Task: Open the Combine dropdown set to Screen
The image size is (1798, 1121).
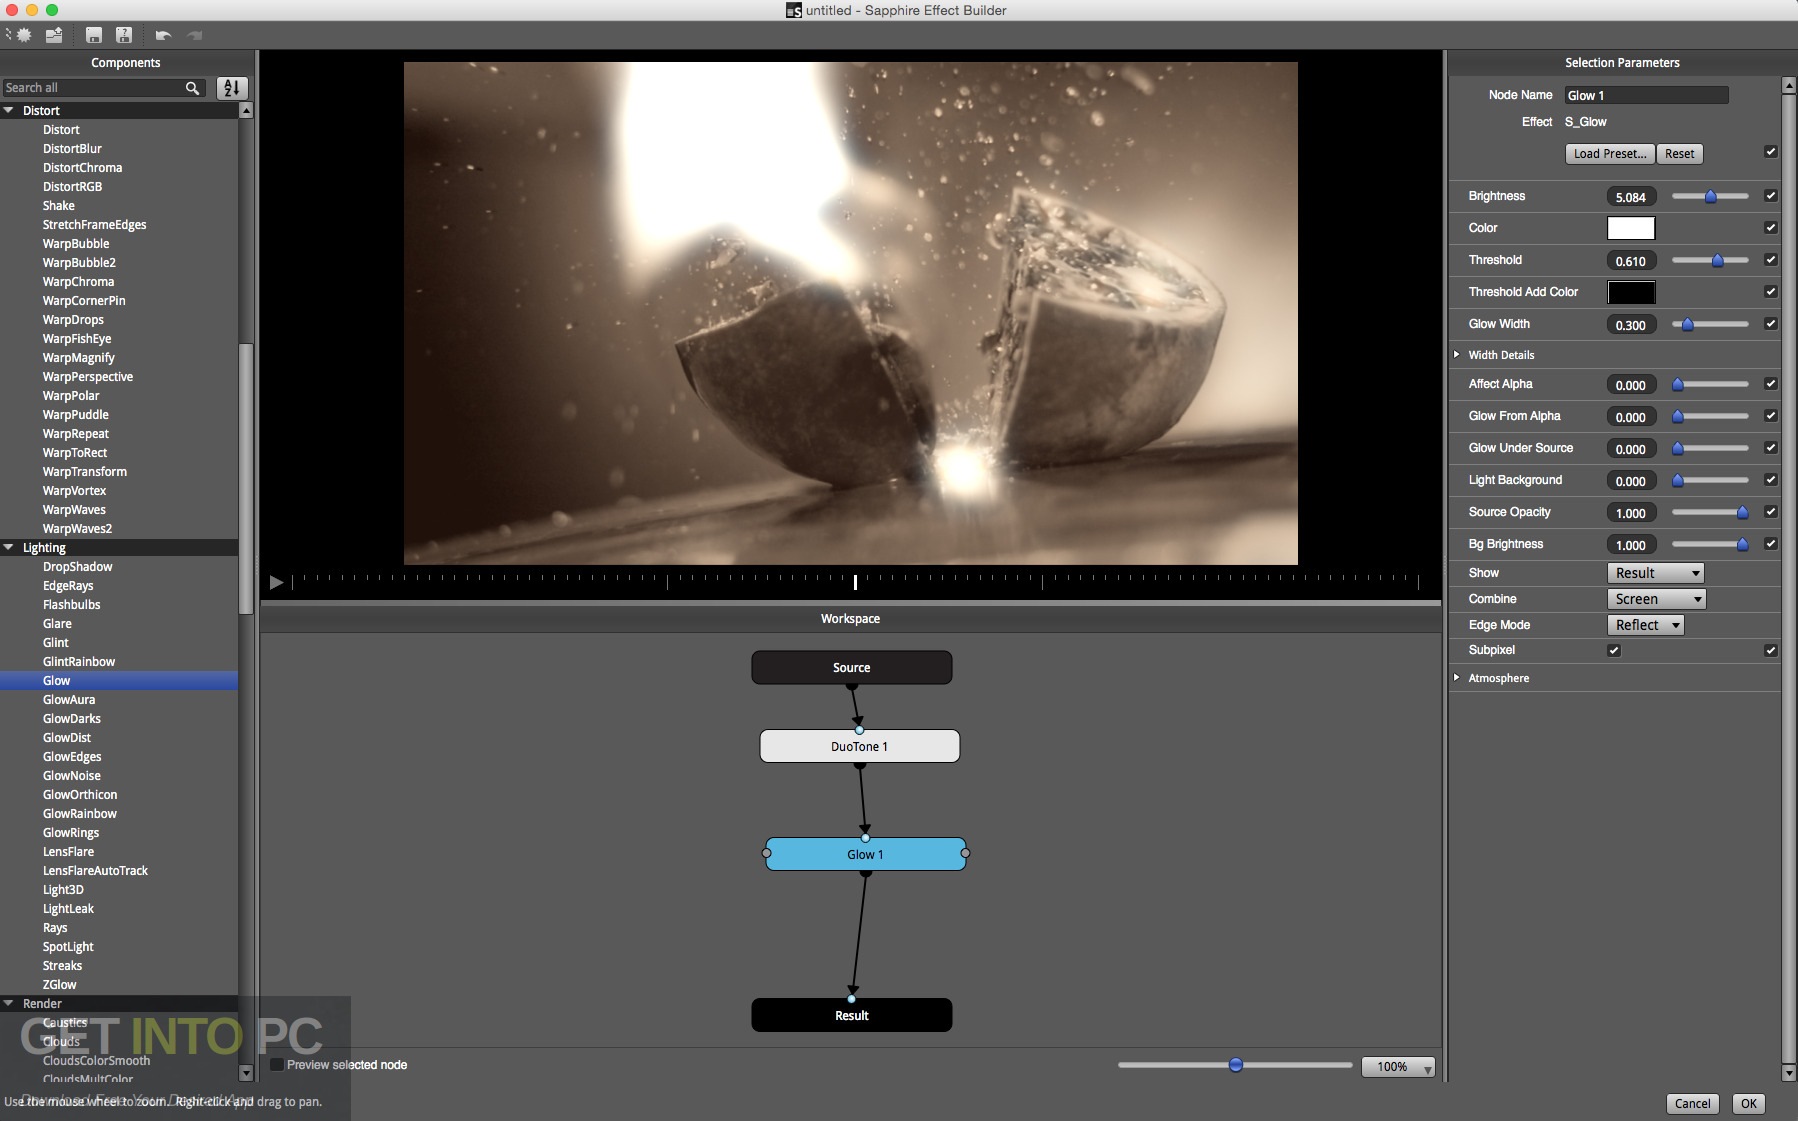Action: pos(1657,599)
